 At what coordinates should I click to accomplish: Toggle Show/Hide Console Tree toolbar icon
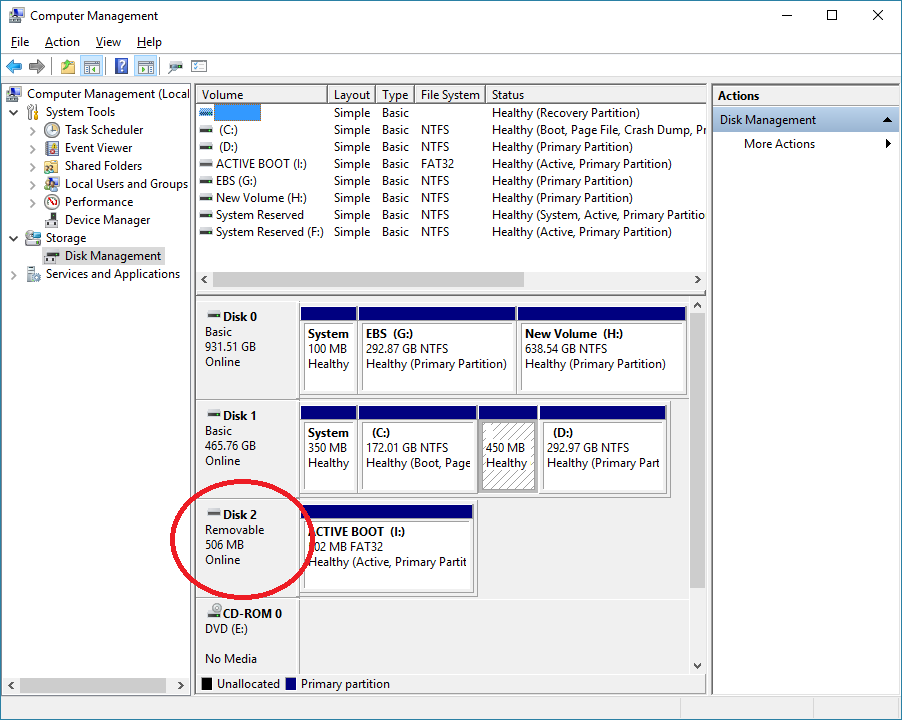(x=91, y=67)
